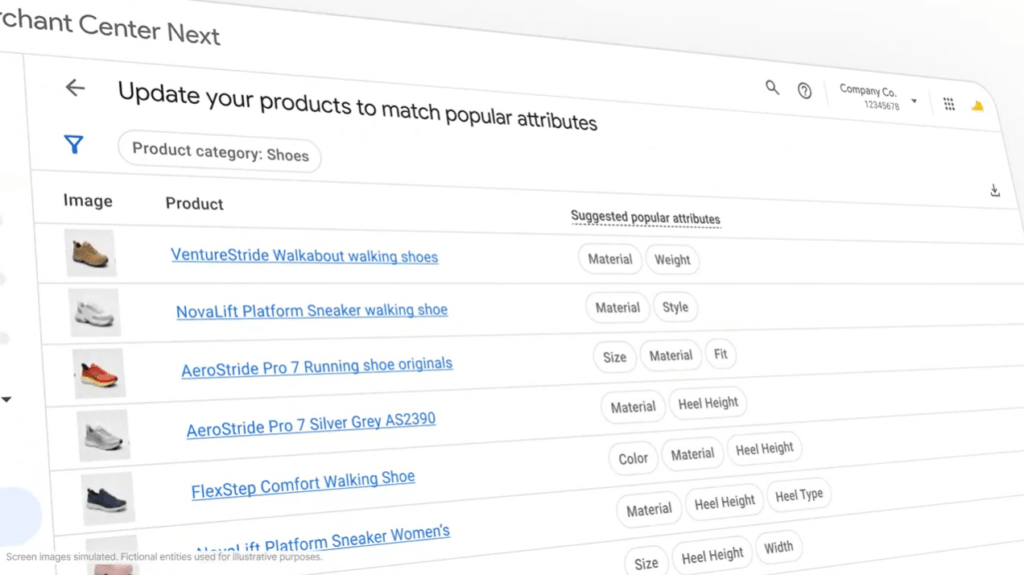Open AeroStride Pro 7 Running shoe originals
1024x575 pixels.
pos(317,367)
